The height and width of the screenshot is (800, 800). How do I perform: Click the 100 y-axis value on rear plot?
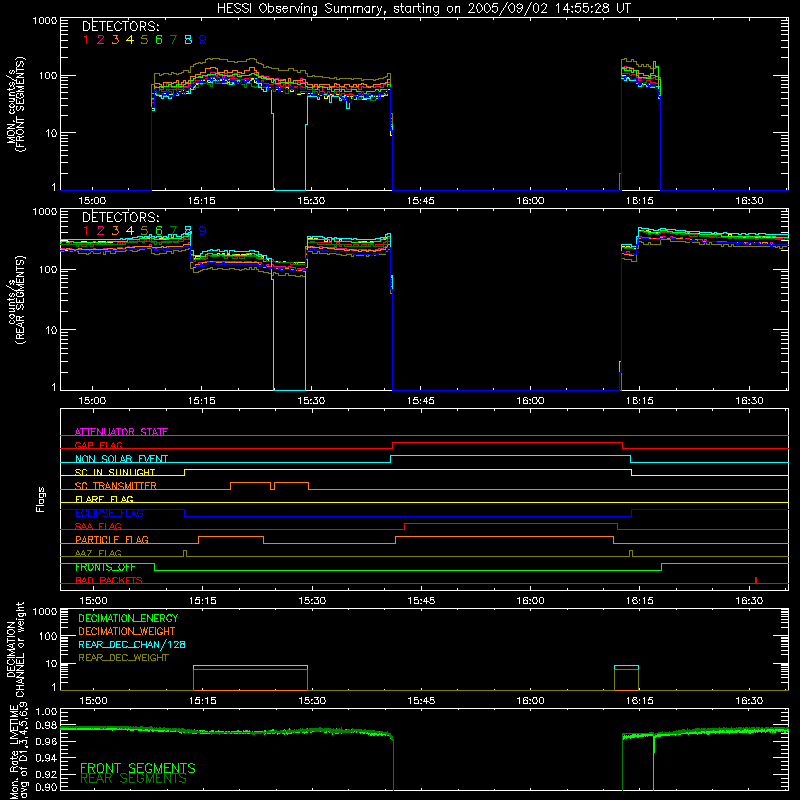click(x=47, y=269)
